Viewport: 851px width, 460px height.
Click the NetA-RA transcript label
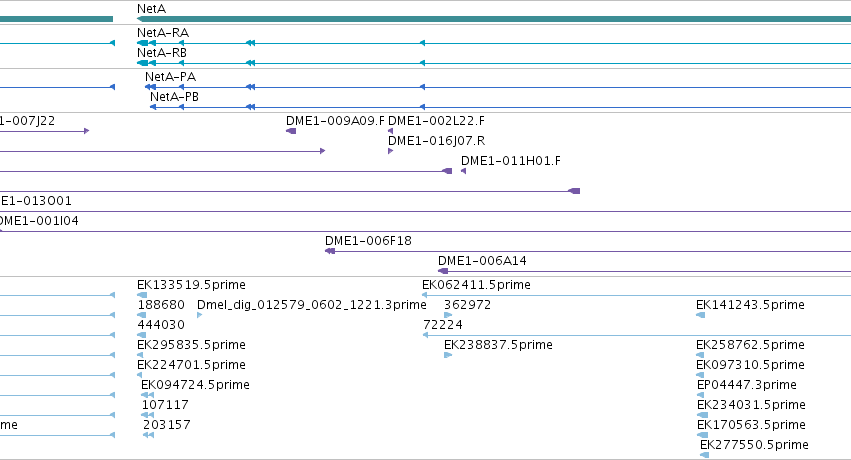click(163, 33)
